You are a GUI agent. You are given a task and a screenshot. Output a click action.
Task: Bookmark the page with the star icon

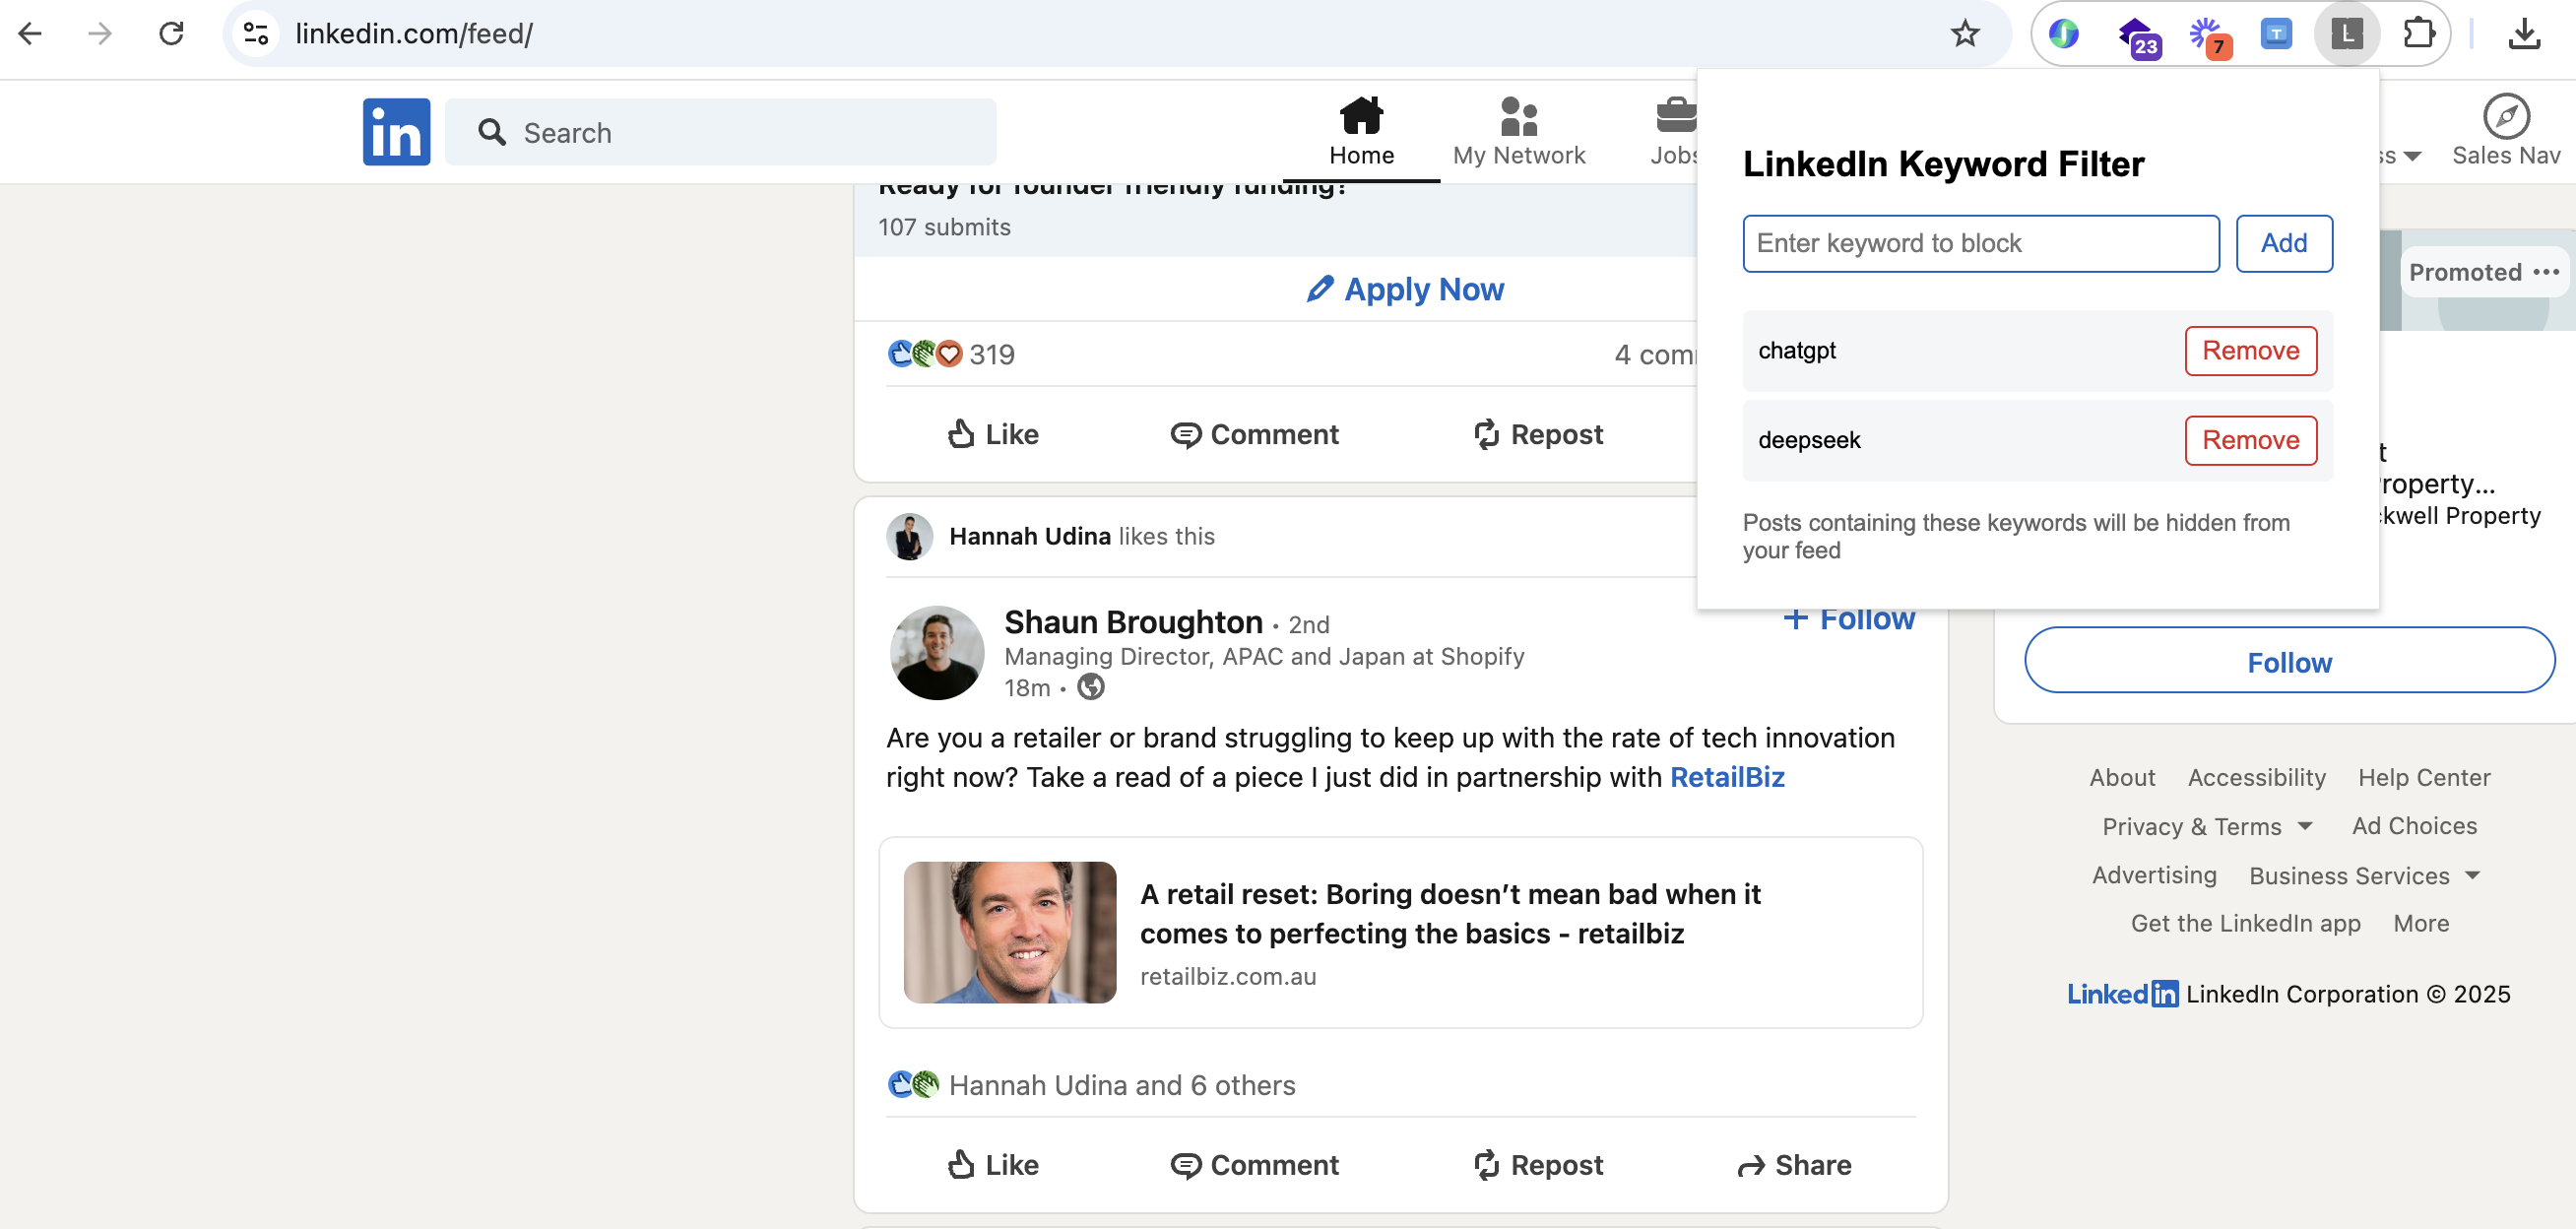[x=1965, y=34]
